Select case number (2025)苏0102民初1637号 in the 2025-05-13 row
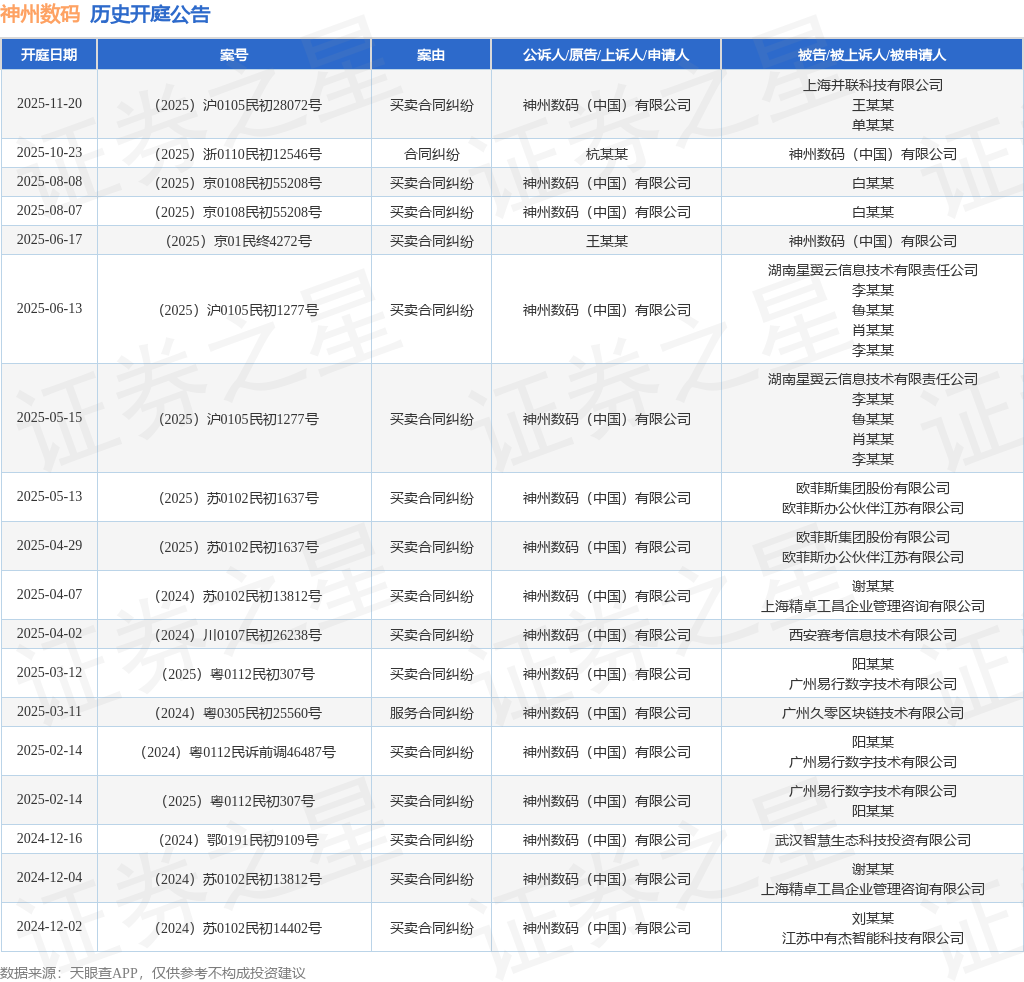Image resolution: width=1024 pixels, height=982 pixels. 238,498
